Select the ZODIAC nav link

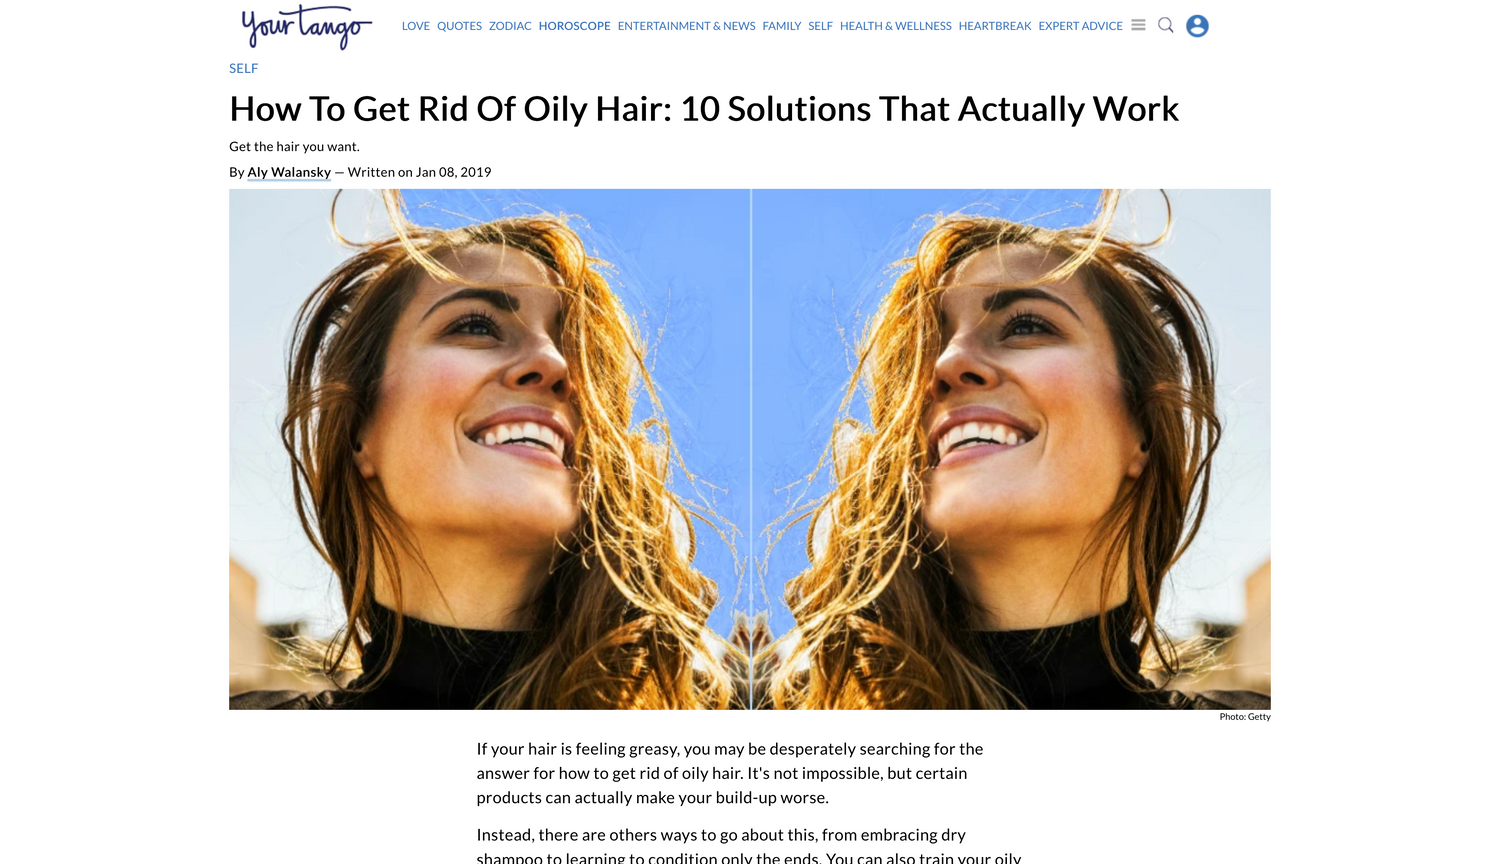pos(510,26)
